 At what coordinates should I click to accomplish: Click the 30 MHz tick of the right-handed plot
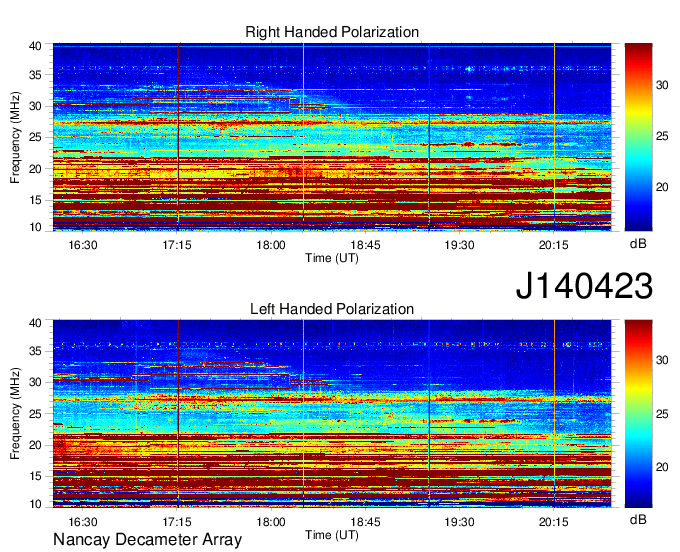point(35,106)
